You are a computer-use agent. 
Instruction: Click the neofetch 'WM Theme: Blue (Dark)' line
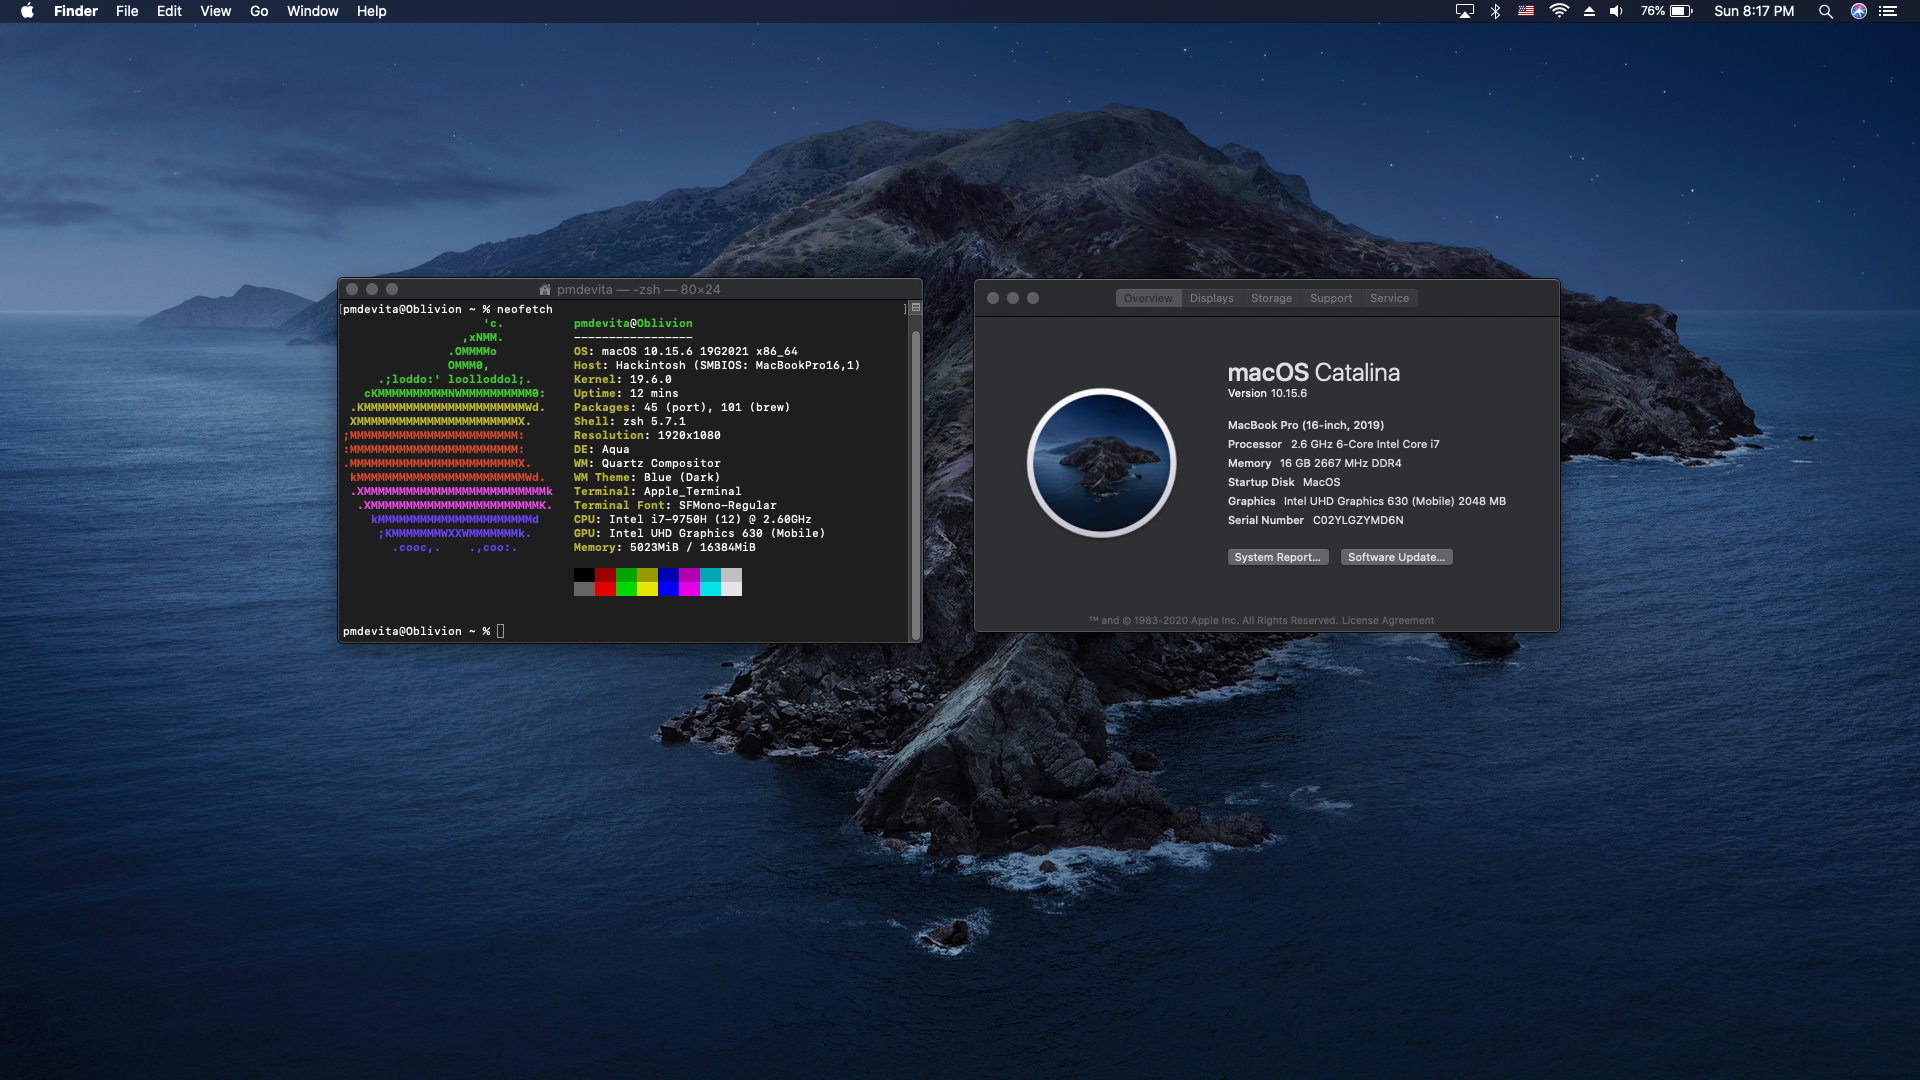pyautogui.click(x=647, y=477)
